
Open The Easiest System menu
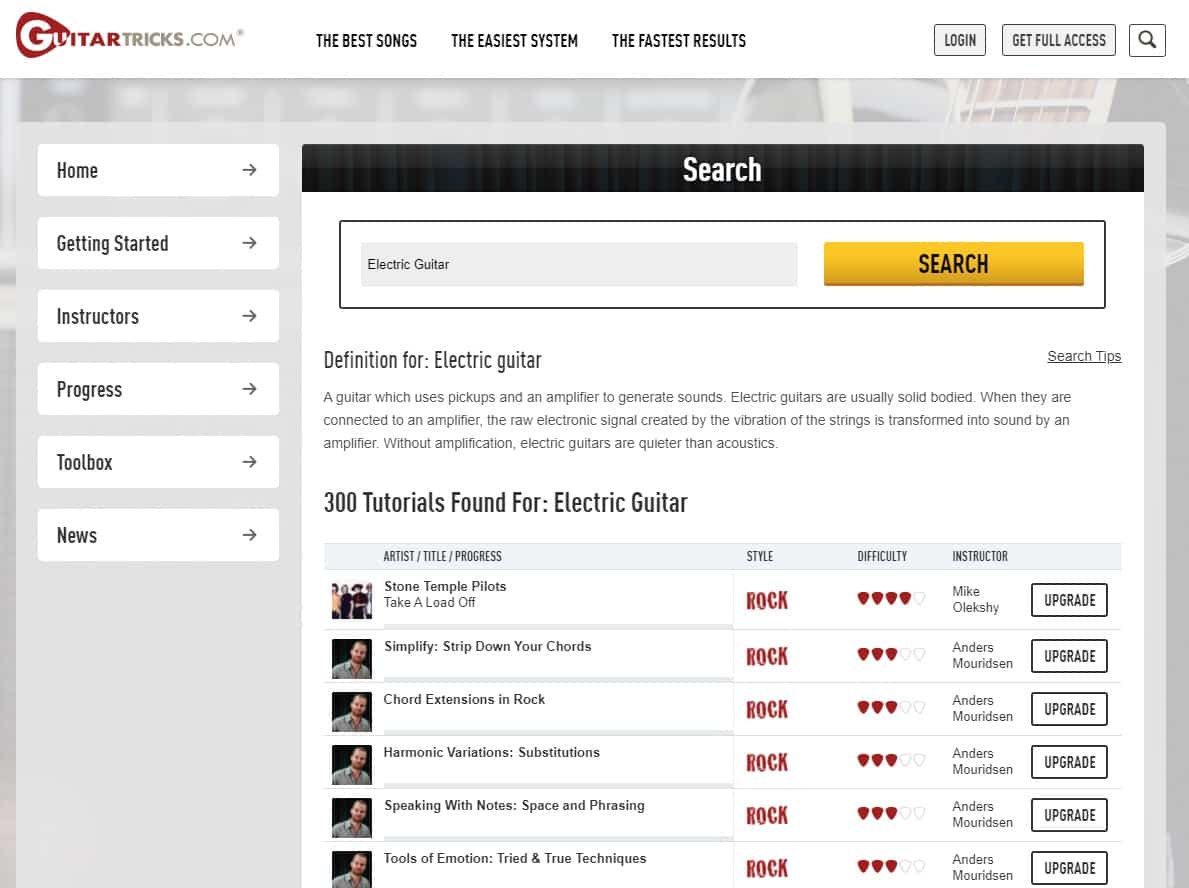click(514, 41)
